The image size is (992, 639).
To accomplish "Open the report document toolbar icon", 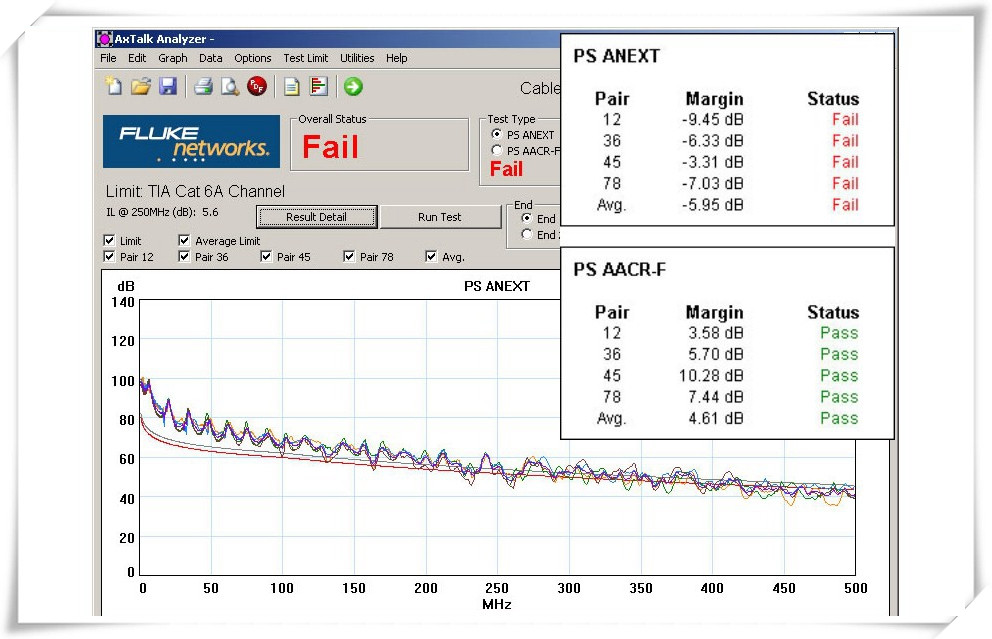I will coord(291,86).
